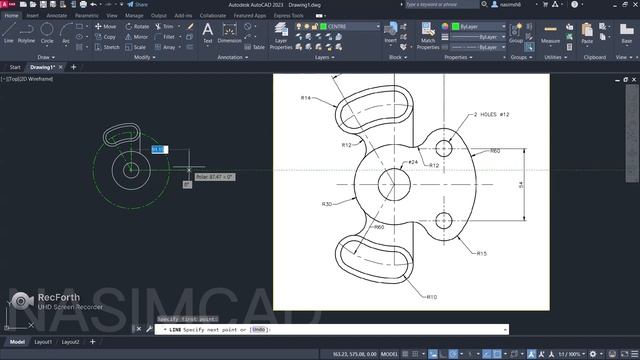Select the Polyline tool
640x360 pixels.
point(27,33)
